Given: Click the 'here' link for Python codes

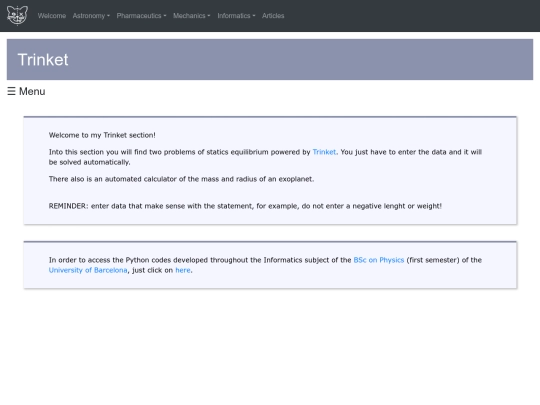Looking at the screenshot, I should click(183, 270).
